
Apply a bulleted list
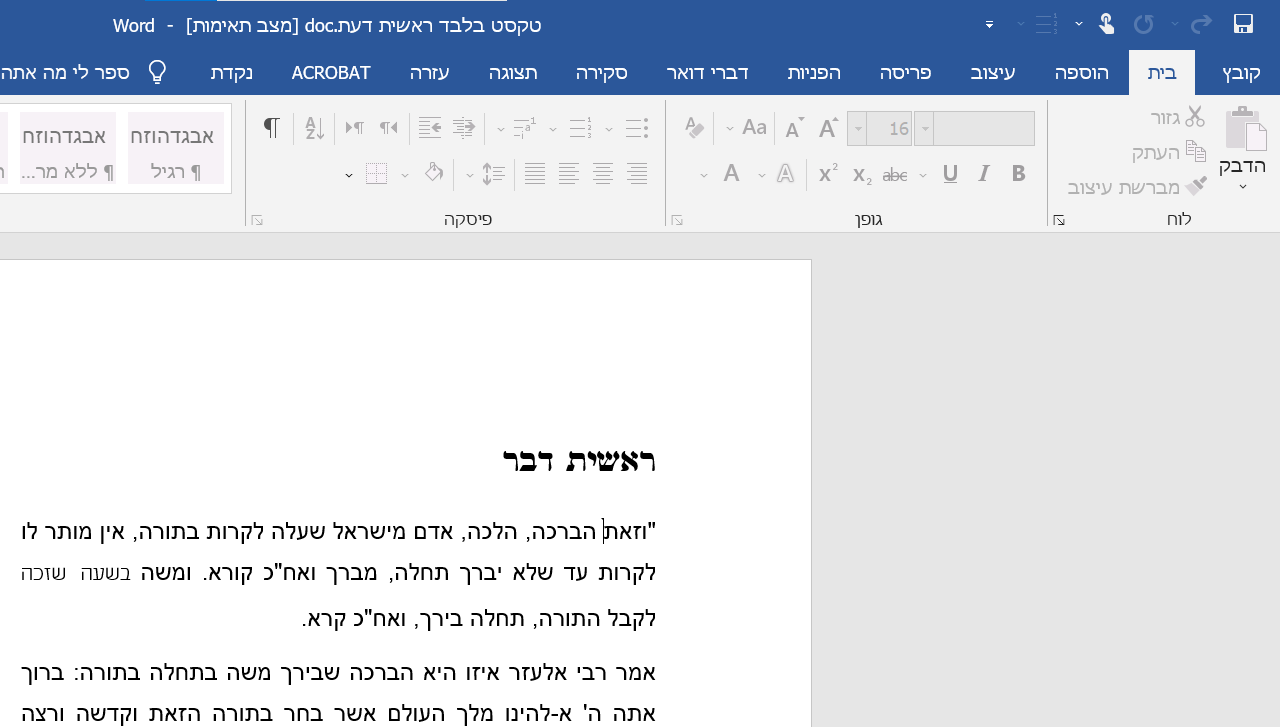click(637, 128)
